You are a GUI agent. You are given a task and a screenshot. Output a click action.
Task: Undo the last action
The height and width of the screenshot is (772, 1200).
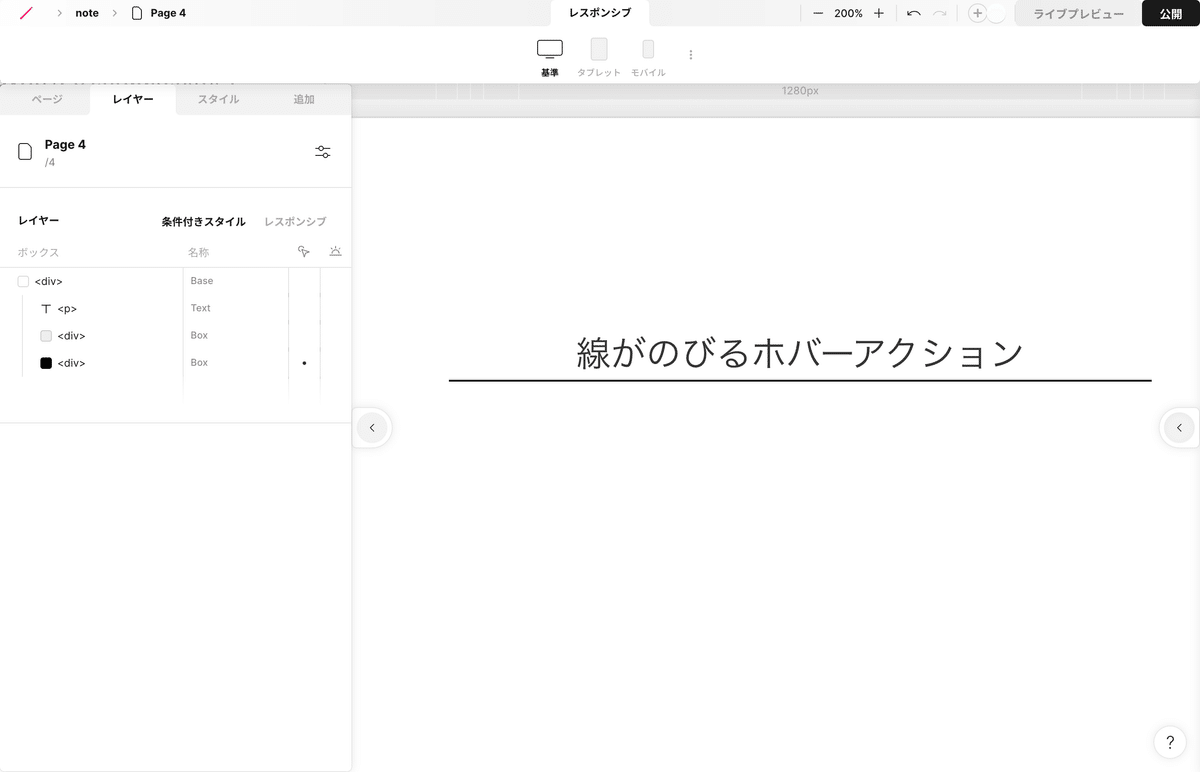pyautogui.click(x=913, y=13)
